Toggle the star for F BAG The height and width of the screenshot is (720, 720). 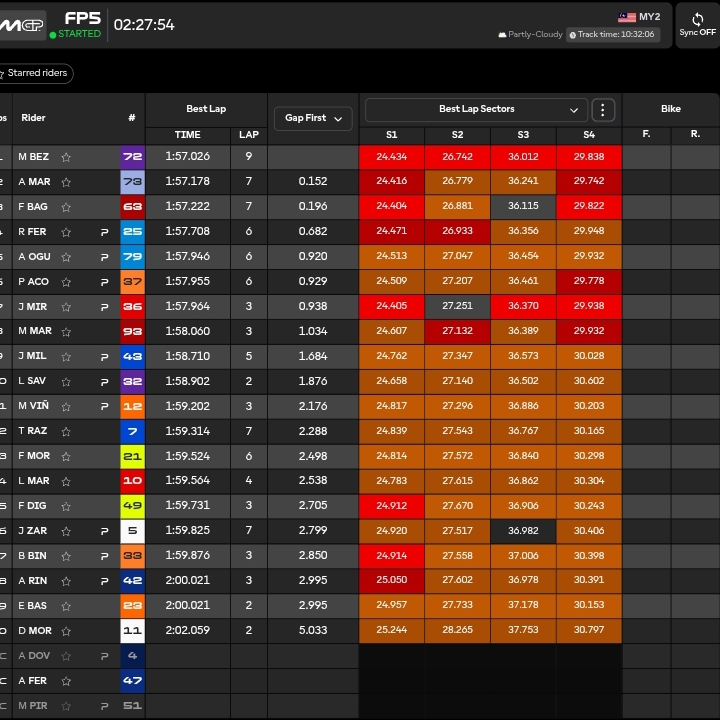point(66,207)
